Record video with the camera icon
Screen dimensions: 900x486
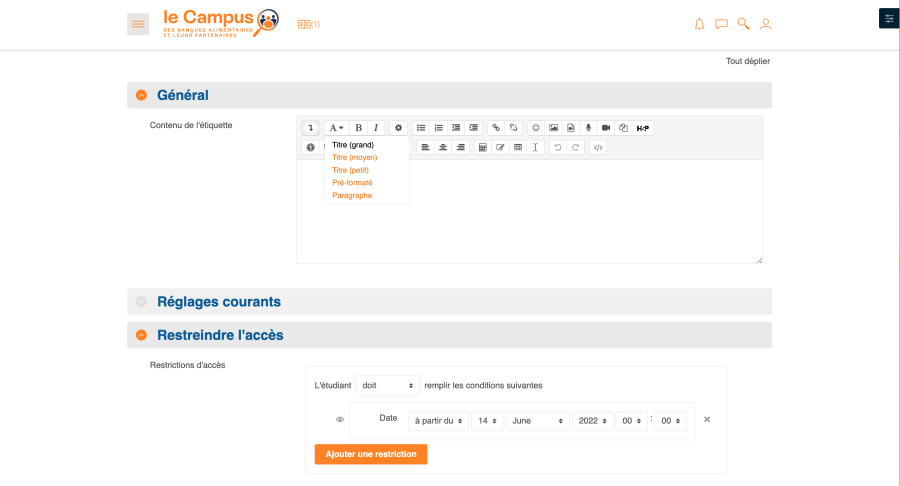tap(606, 128)
